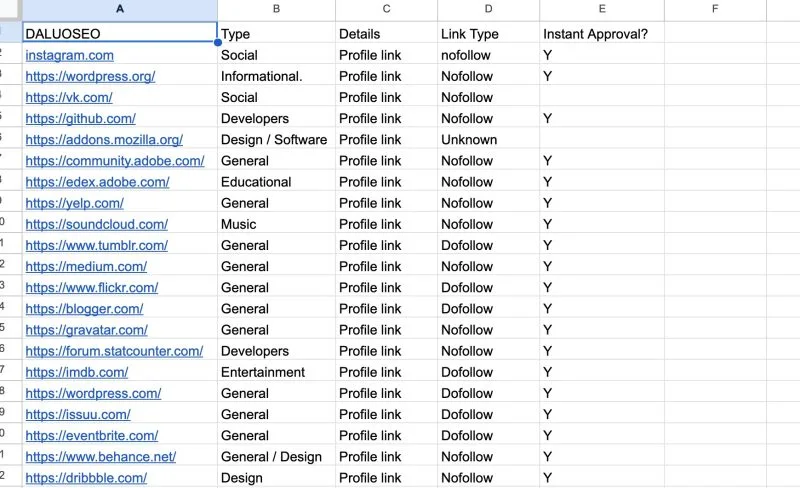Viewport: 800px width, 488px height.
Task: Select the General / Design cell
Action: pyautogui.click(x=277, y=457)
